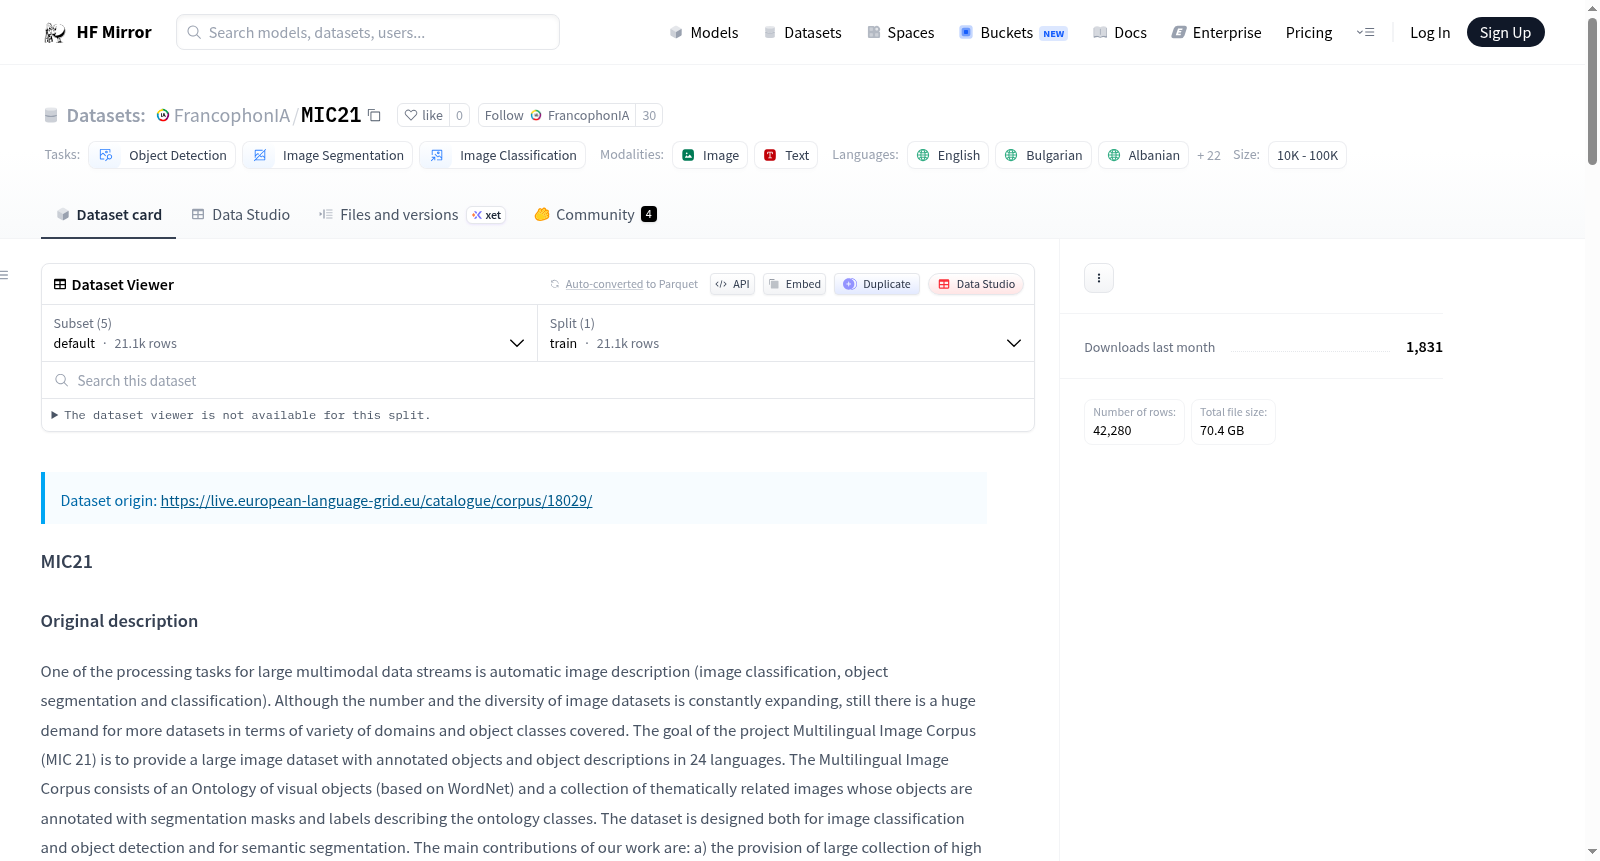Viewport: 1600px width, 861px height.
Task: Open Docs from the navigation bar
Action: (x=1120, y=33)
